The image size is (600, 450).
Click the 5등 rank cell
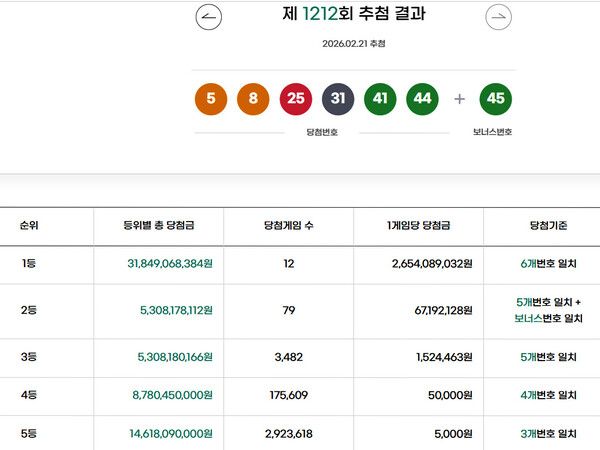coord(29,434)
